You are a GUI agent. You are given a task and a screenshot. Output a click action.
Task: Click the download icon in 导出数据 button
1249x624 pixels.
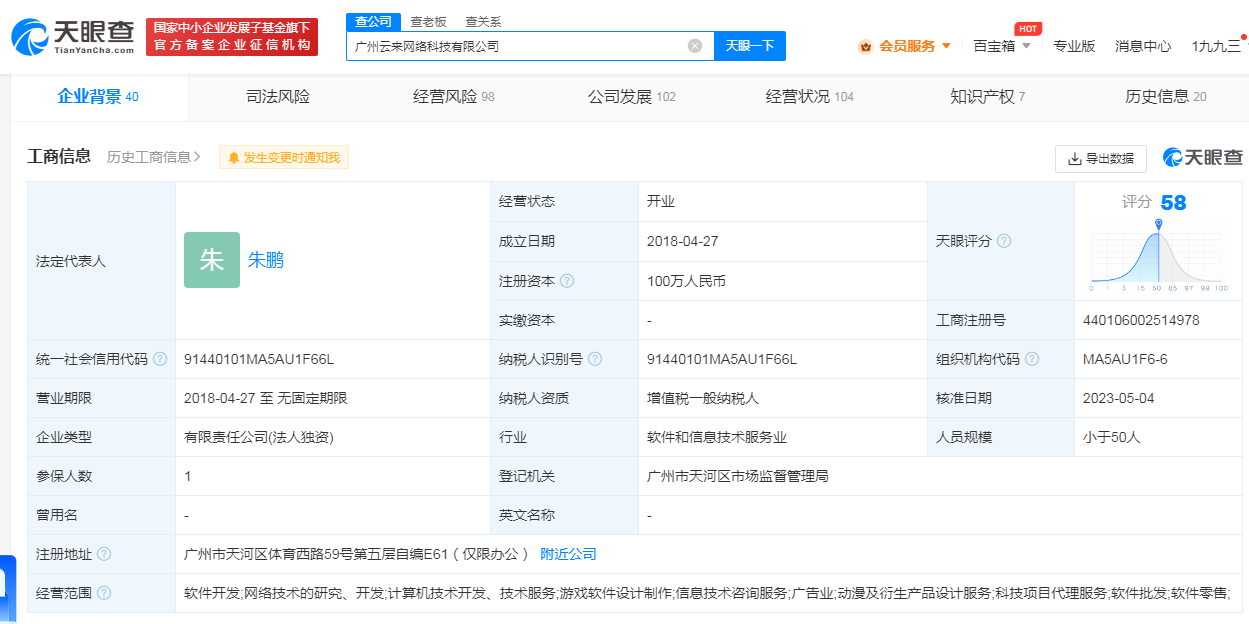coord(1075,159)
